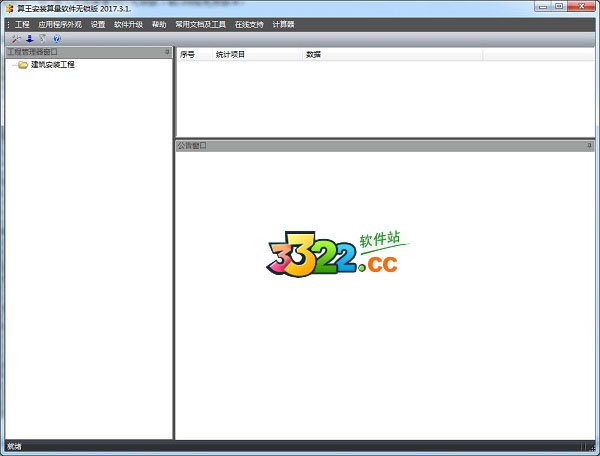Click the folder icon of 建筑安装工程
This screenshot has height=456, width=600.
pyautogui.click(x=23, y=65)
